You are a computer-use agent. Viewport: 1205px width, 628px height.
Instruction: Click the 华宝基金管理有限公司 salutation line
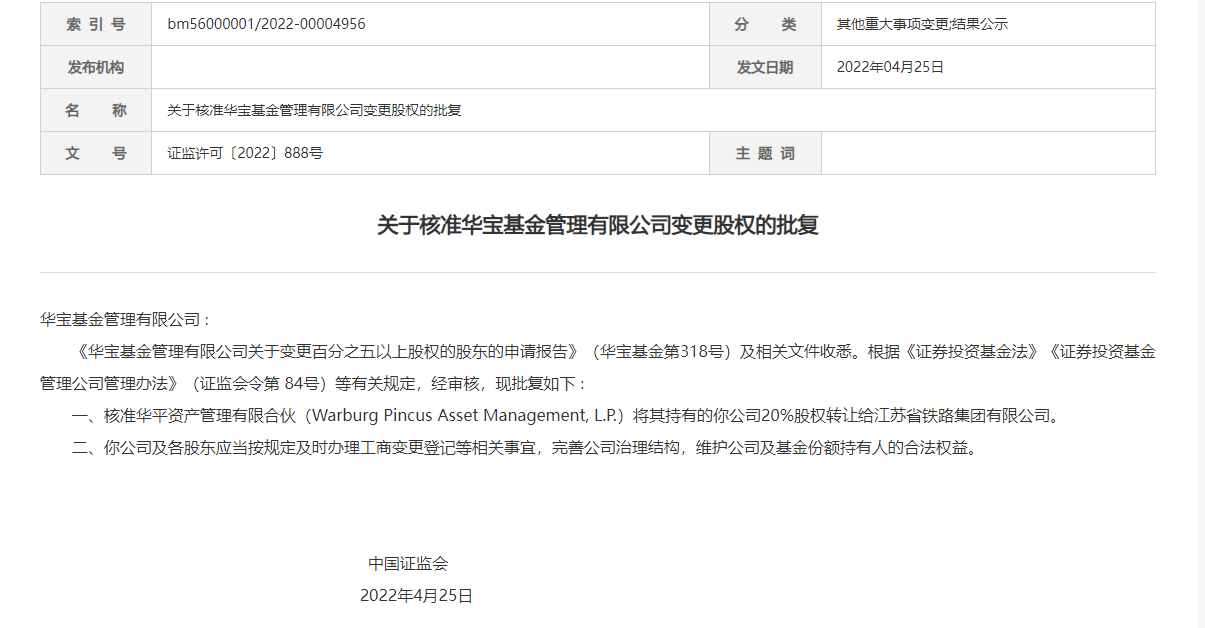click(x=125, y=320)
